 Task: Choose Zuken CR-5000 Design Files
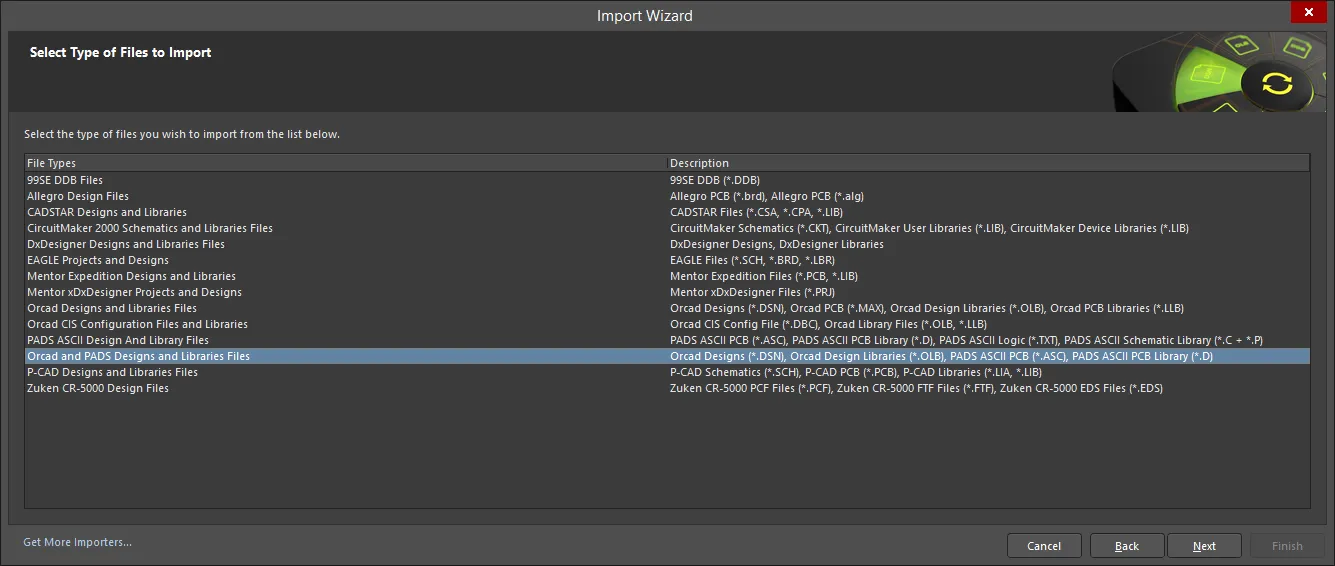click(x=667, y=388)
